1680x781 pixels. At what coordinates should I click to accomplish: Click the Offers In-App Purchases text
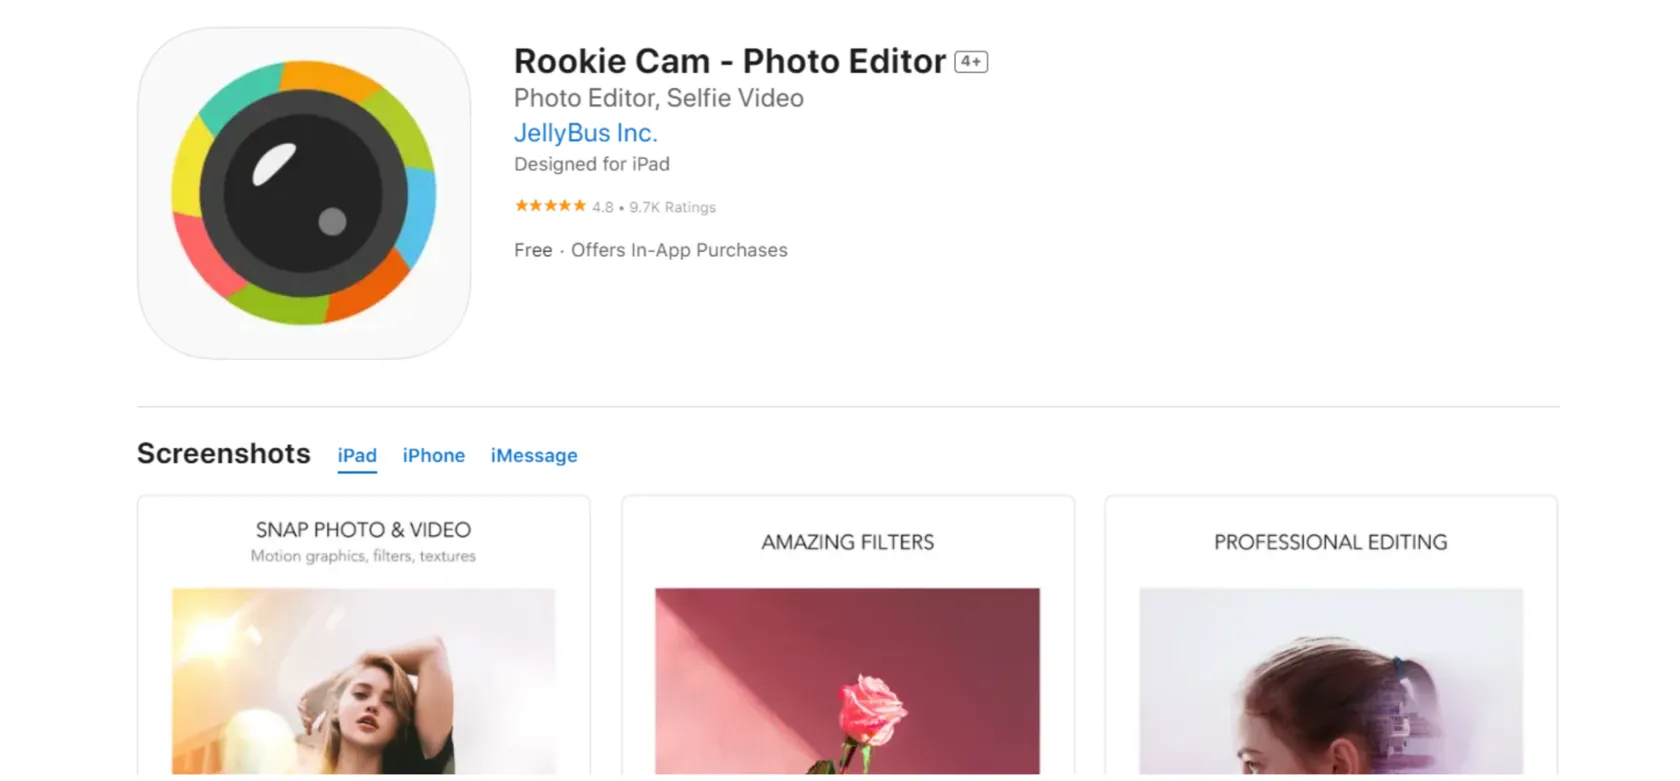[x=679, y=250]
